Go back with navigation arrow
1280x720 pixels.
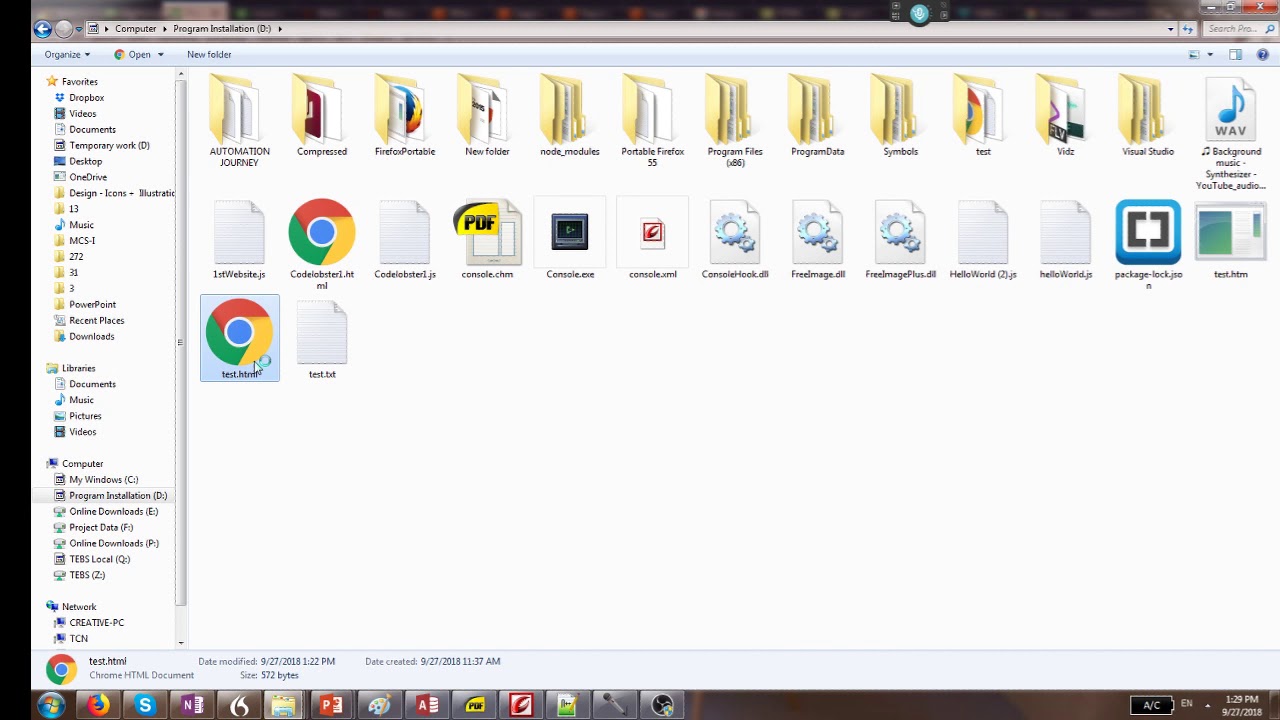[x=42, y=29]
